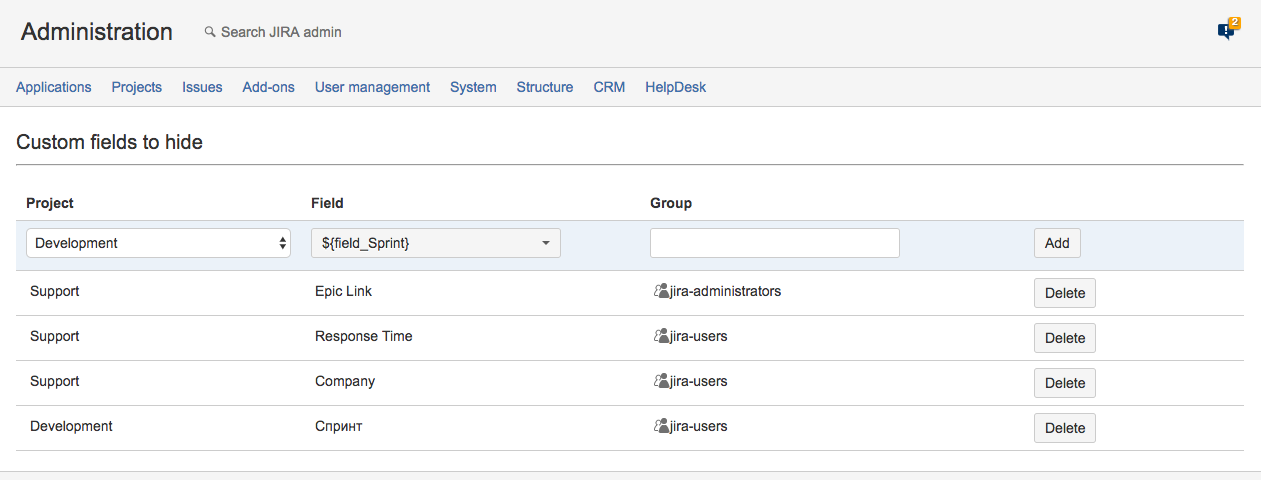Open the Issues admin section
The image size is (1261, 480).
click(x=202, y=87)
